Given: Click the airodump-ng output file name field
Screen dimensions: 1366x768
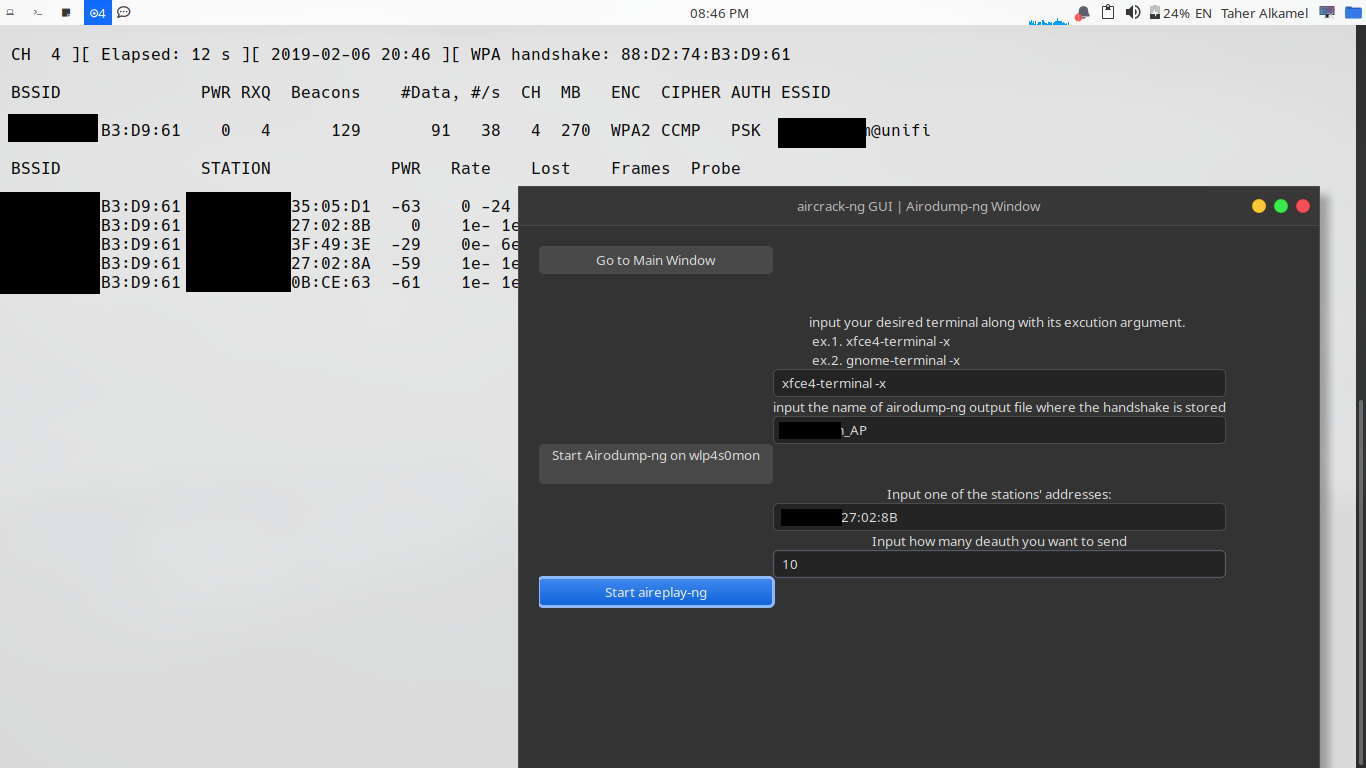Looking at the screenshot, I should point(999,430).
